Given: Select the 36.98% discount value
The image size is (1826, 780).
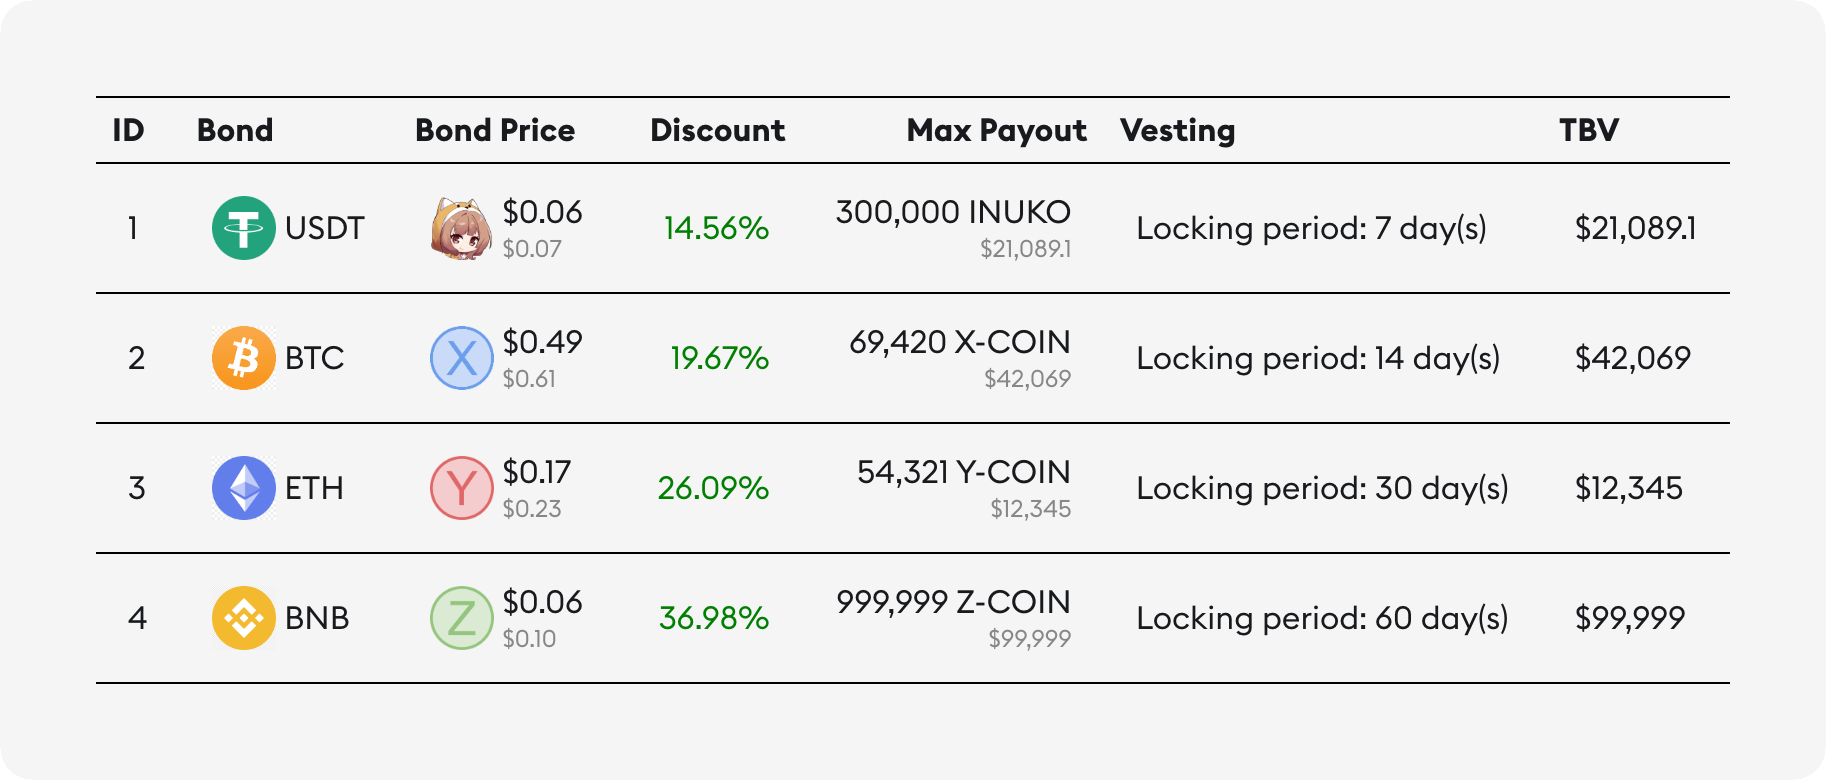Looking at the screenshot, I should (x=714, y=618).
